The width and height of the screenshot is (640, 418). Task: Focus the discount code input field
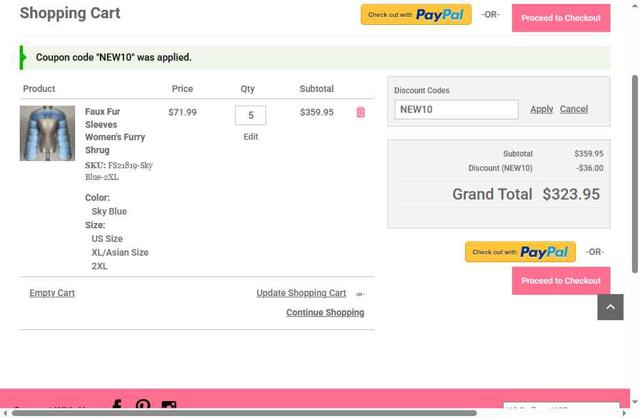coord(456,109)
